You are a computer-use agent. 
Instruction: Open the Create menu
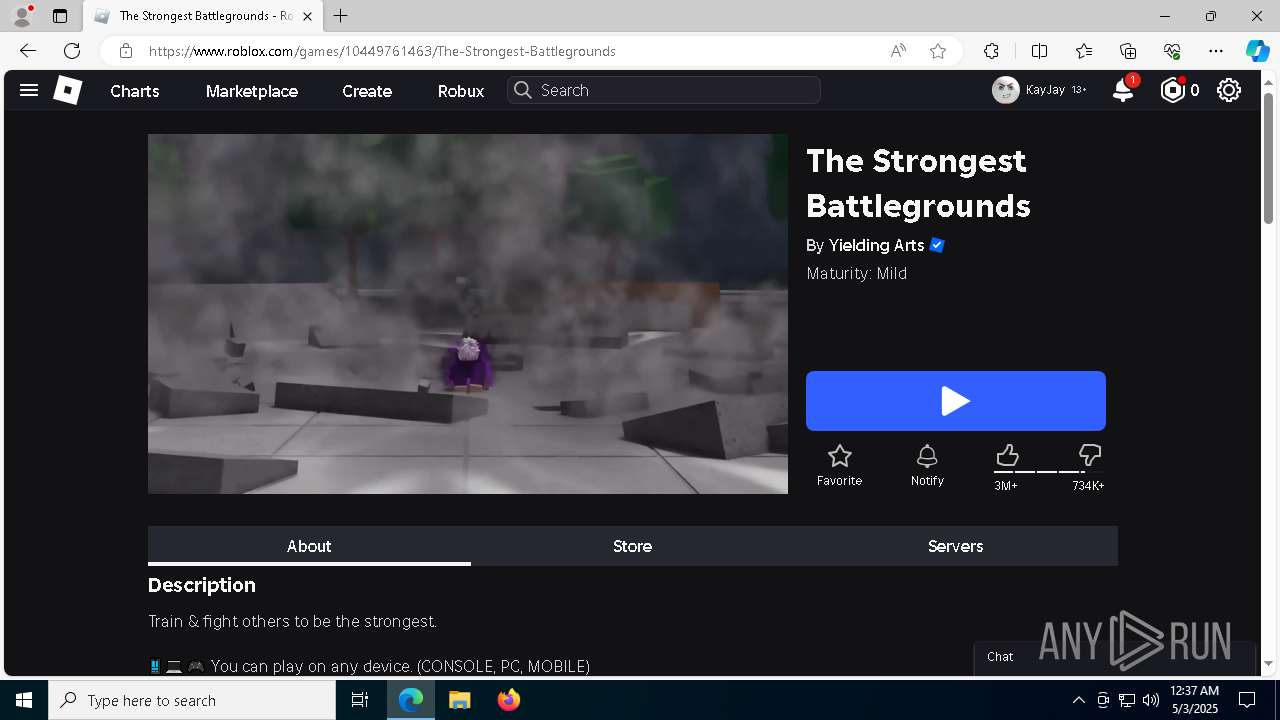(x=367, y=91)
